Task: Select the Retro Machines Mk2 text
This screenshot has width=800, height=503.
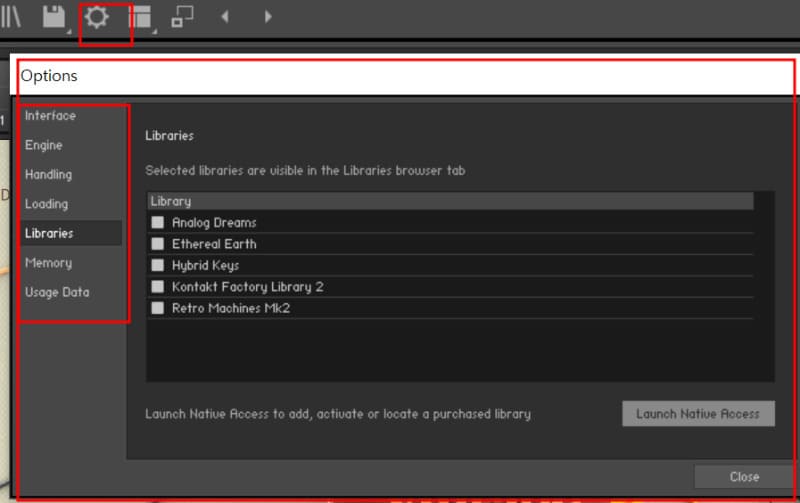Action: pos(231,308)
